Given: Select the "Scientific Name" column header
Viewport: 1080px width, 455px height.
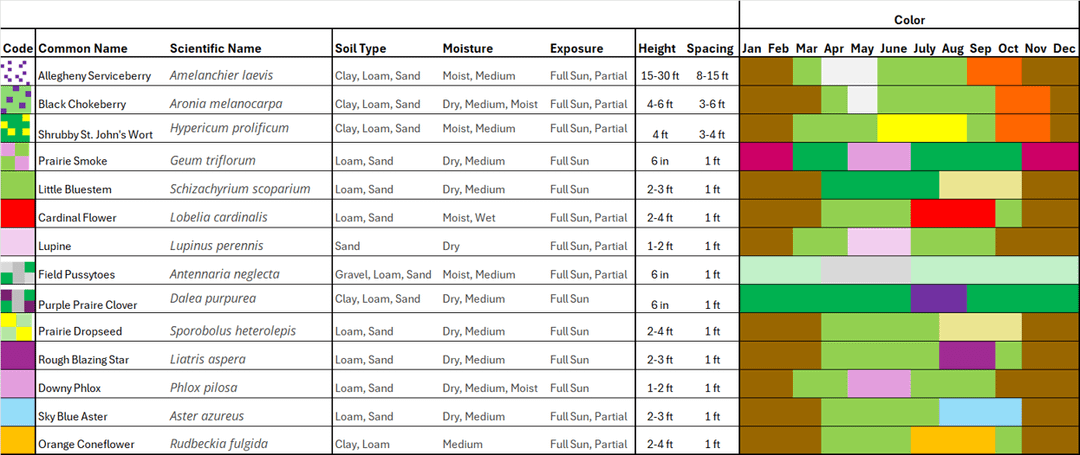Looking at the screenshot, I should click(x=215, y=48).
